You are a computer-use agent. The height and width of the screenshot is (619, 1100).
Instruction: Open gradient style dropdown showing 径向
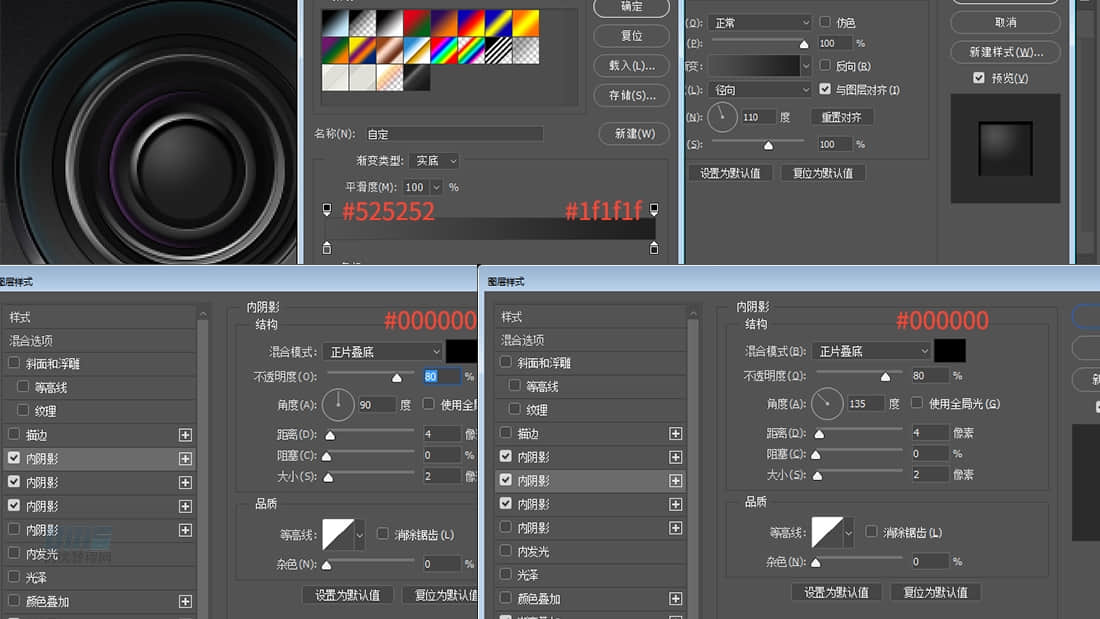tap(760, 90)
